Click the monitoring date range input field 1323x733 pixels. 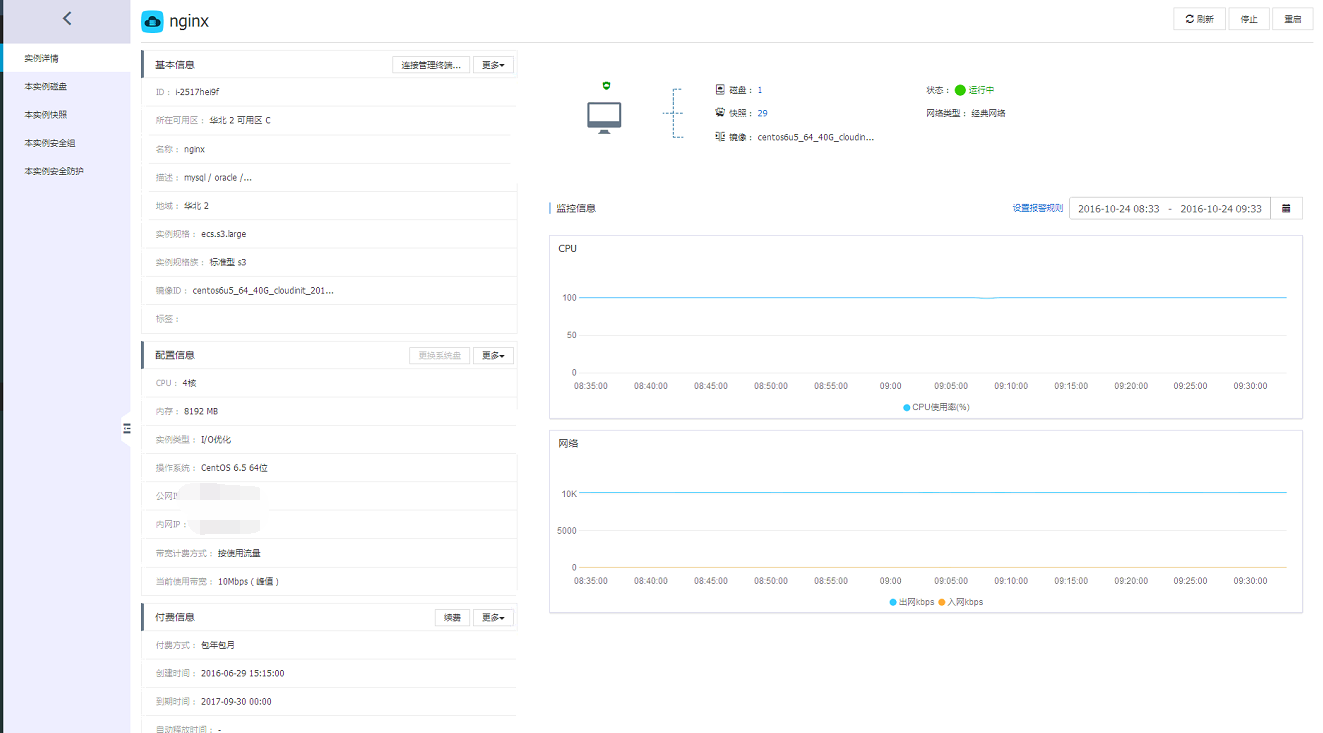[1170, 208]
